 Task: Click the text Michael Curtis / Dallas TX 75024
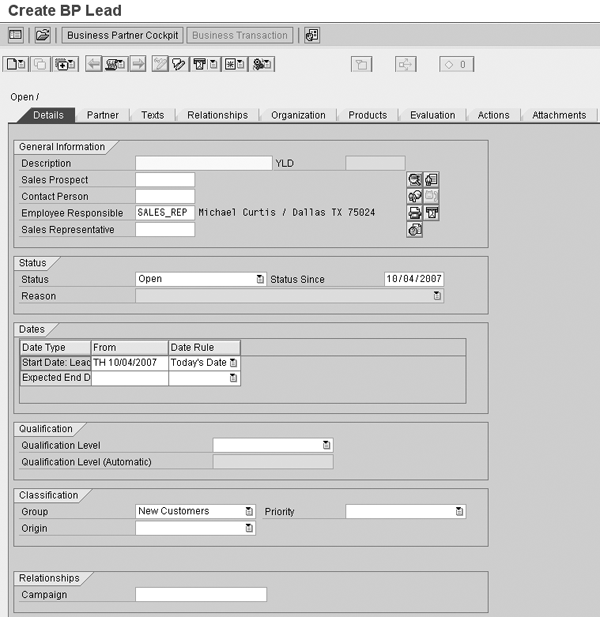[x=286, y=212]
